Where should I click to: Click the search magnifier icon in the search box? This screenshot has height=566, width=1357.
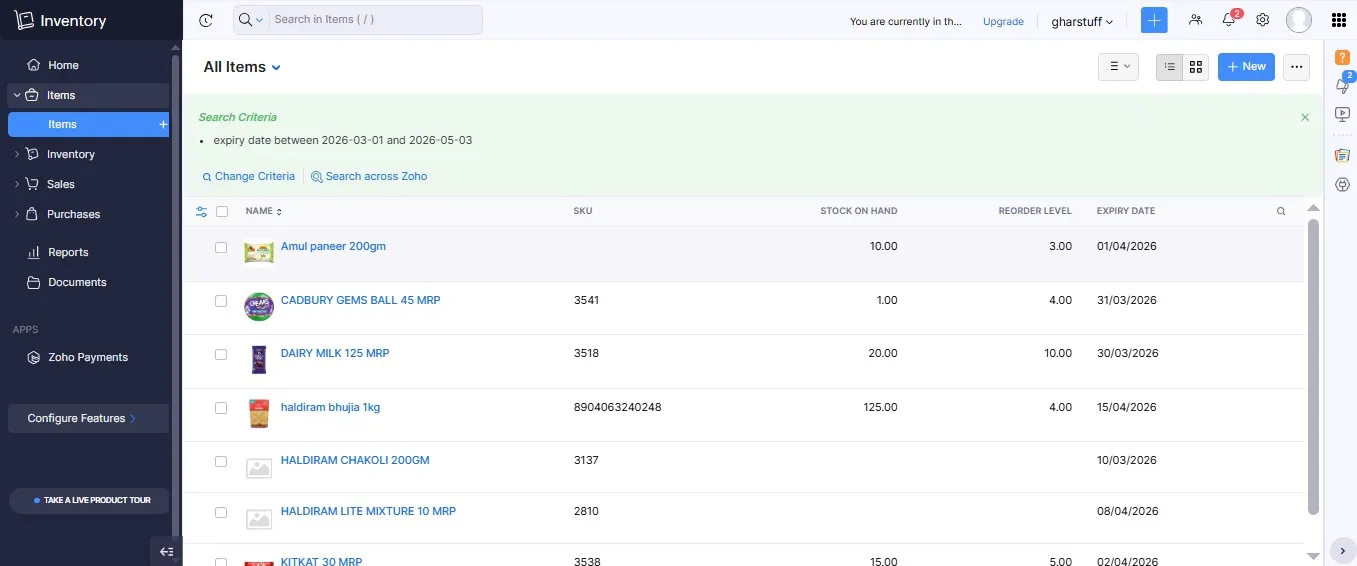pos(245,20)
